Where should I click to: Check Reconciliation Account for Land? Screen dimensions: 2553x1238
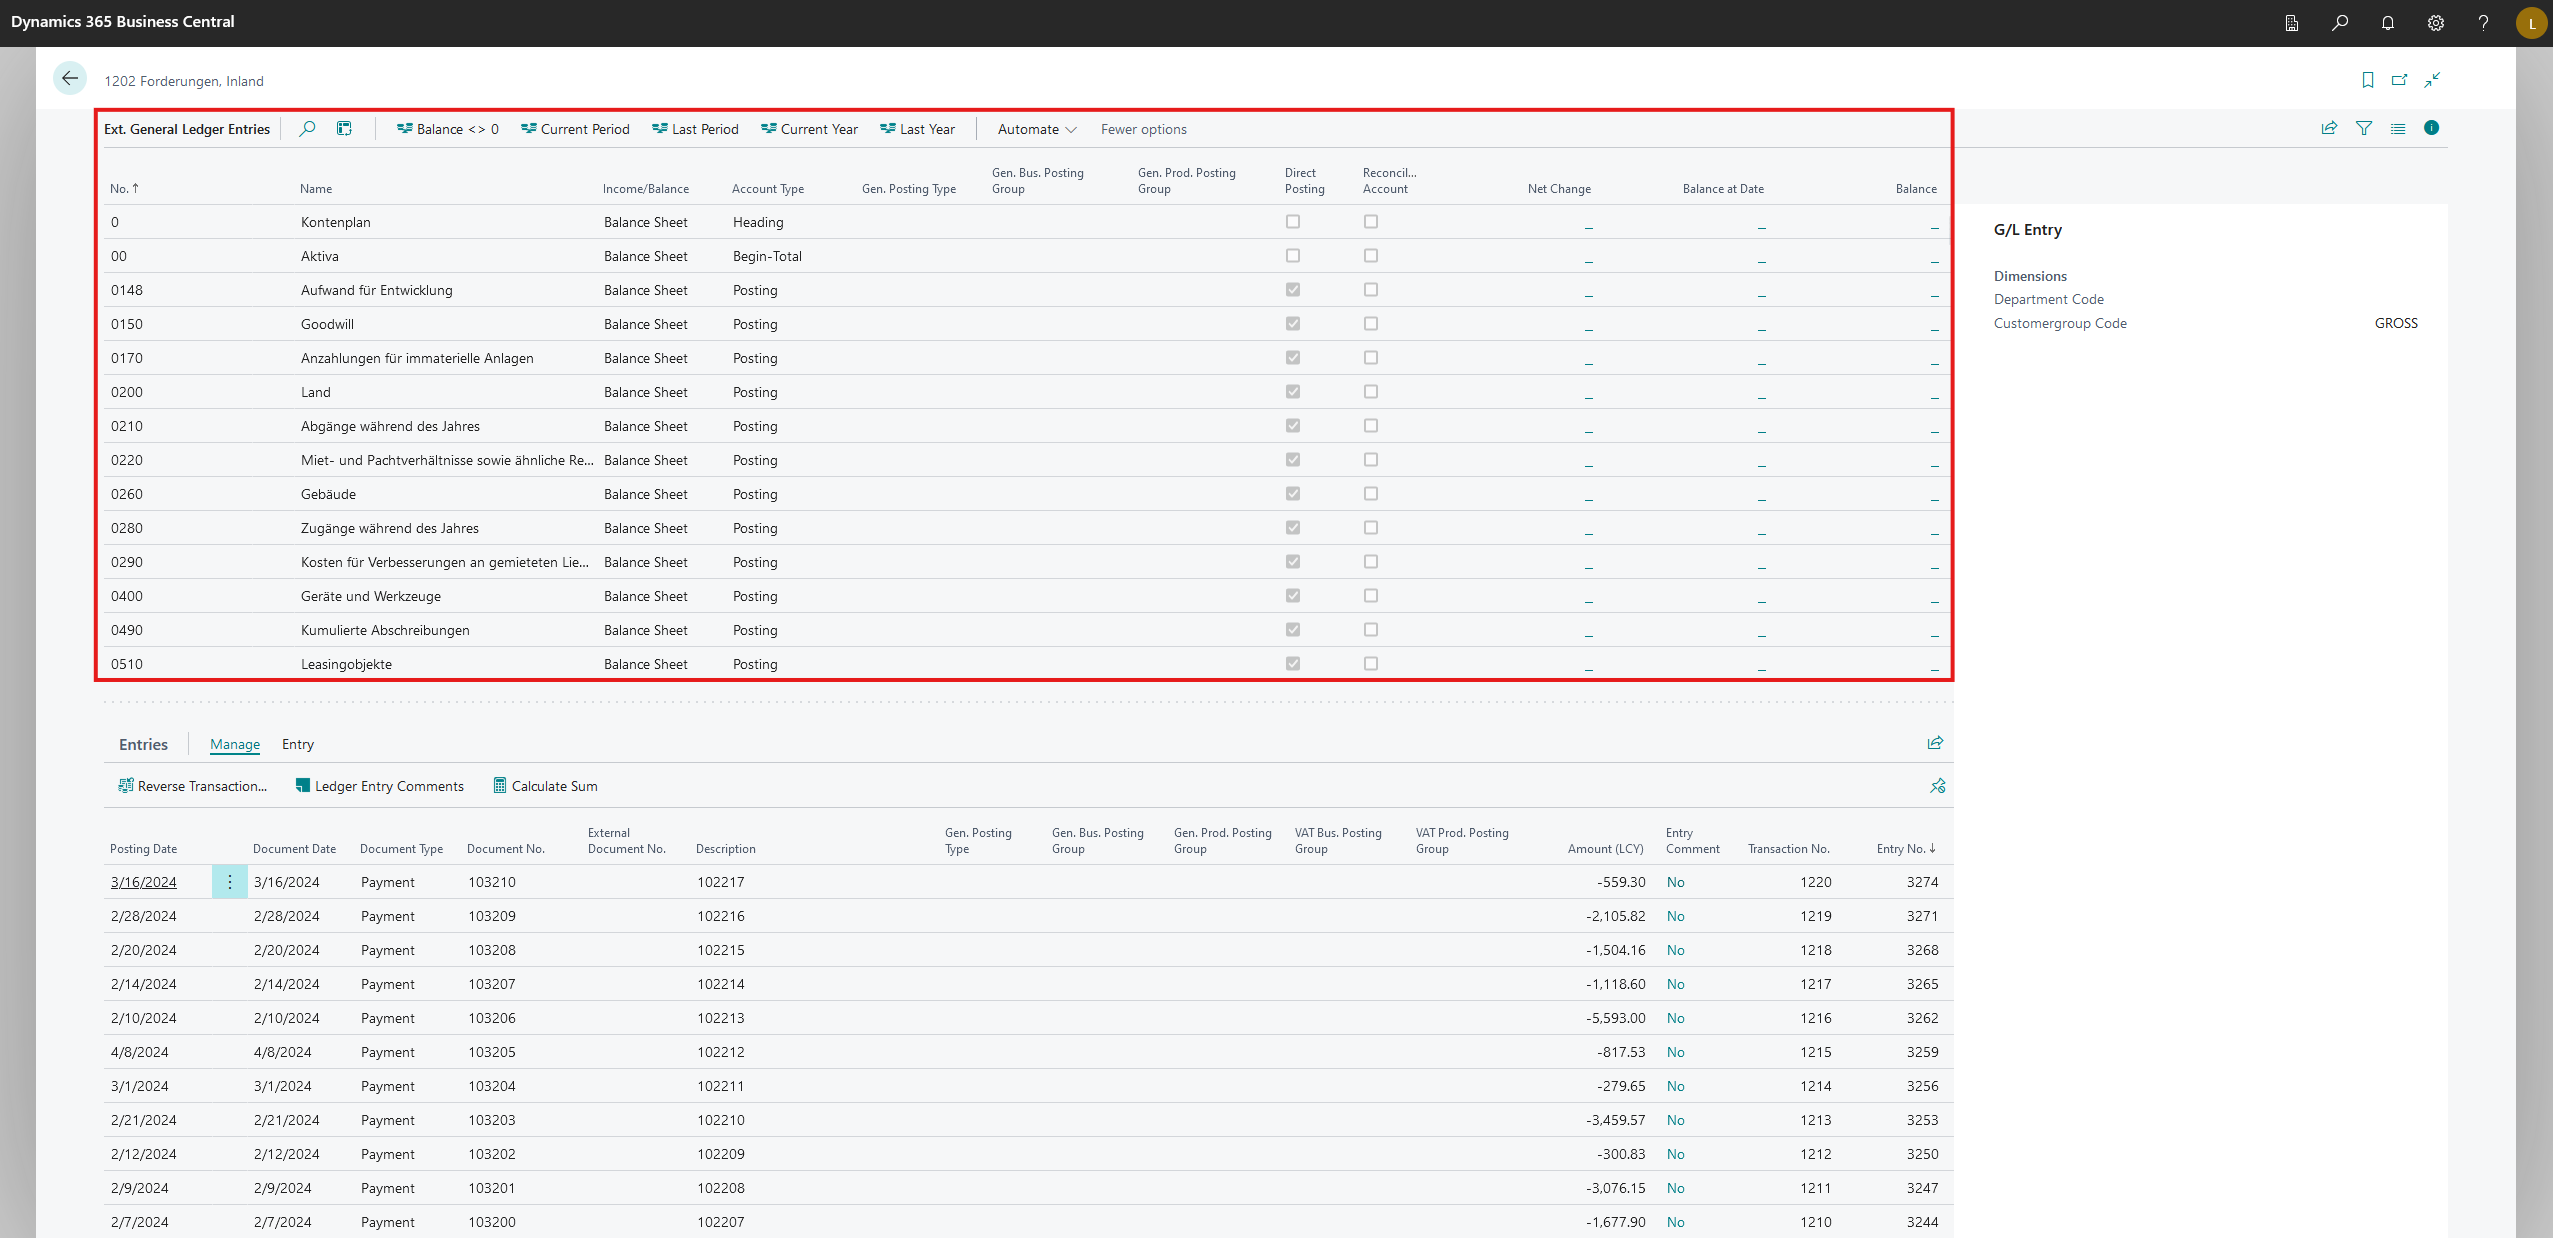pyautogui.click(x=1370, y=391)
